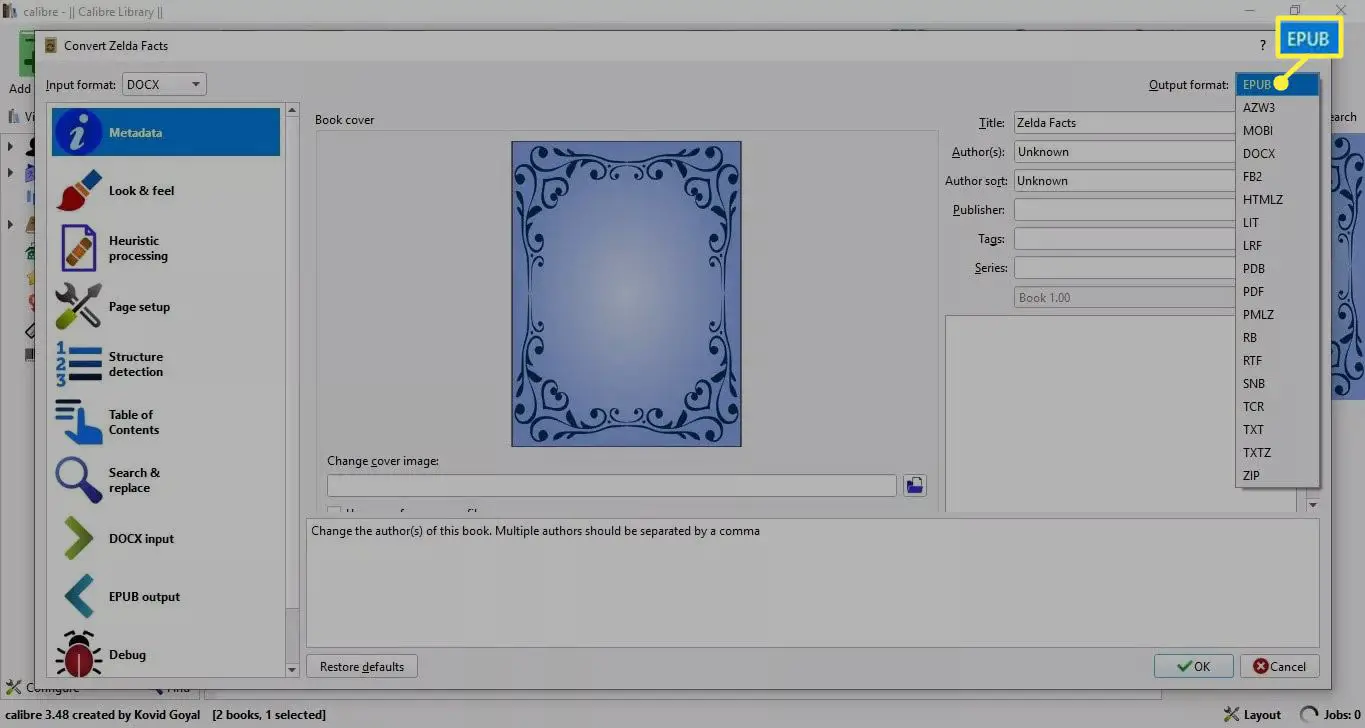Click the sidebar scroll down arrow

tap(292, 670)
